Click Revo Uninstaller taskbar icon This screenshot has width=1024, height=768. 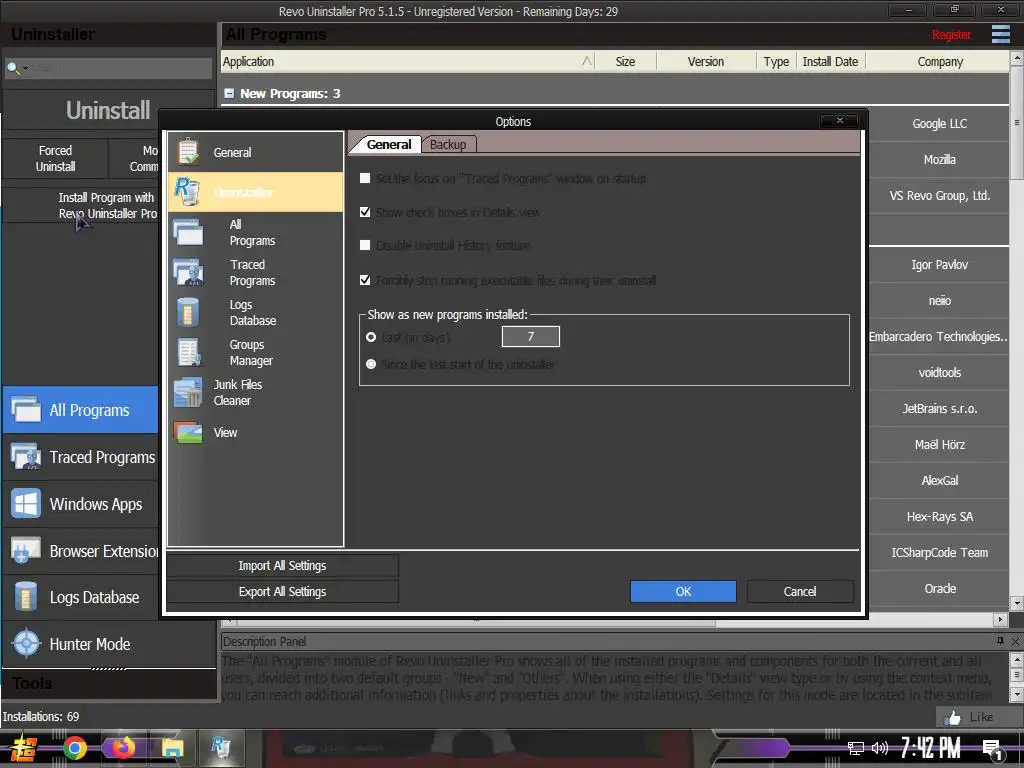(221, 748)
